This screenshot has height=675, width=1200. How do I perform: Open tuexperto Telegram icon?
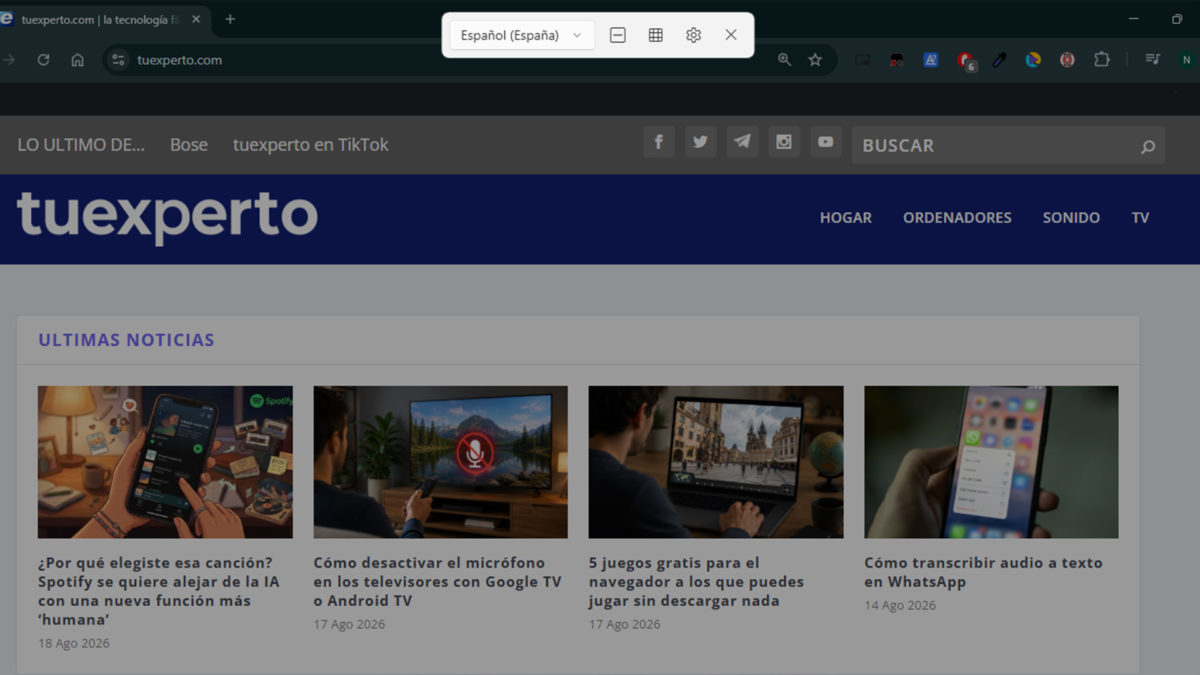[x=742, y=142]
